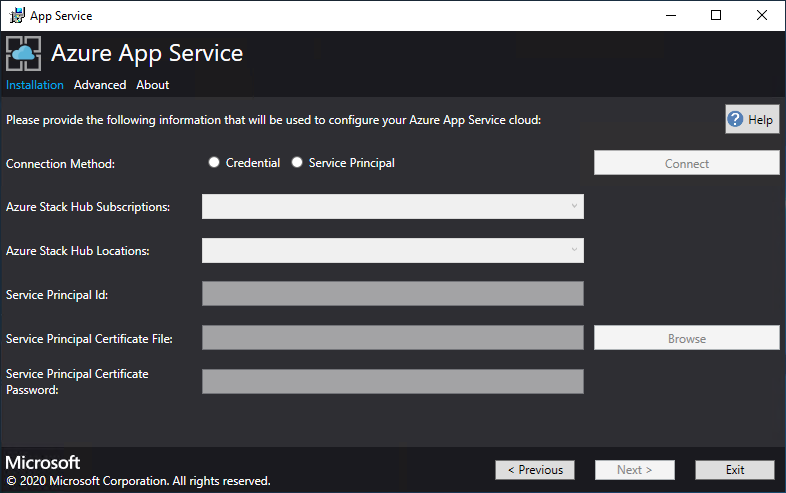Switch to the Installation tab

(x=35, y=85)
